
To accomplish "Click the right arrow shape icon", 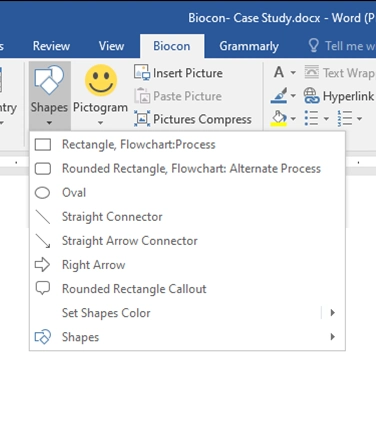I will click(42, 265).
